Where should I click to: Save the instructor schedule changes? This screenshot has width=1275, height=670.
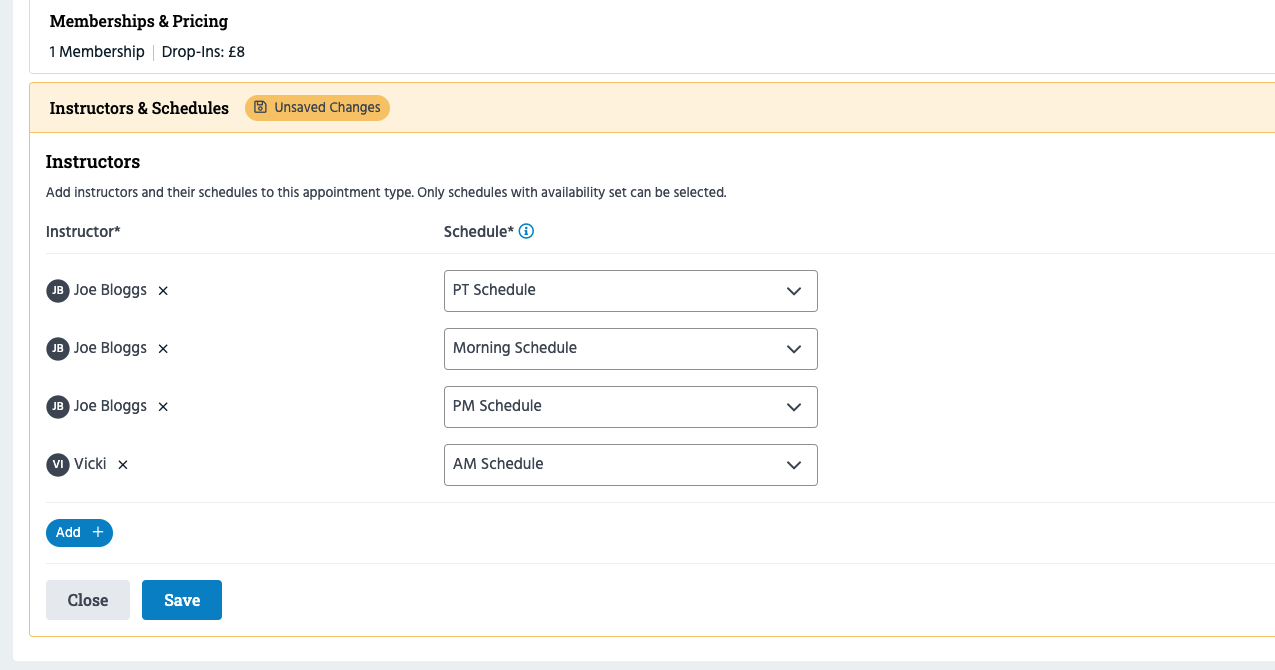click(181, 600)
